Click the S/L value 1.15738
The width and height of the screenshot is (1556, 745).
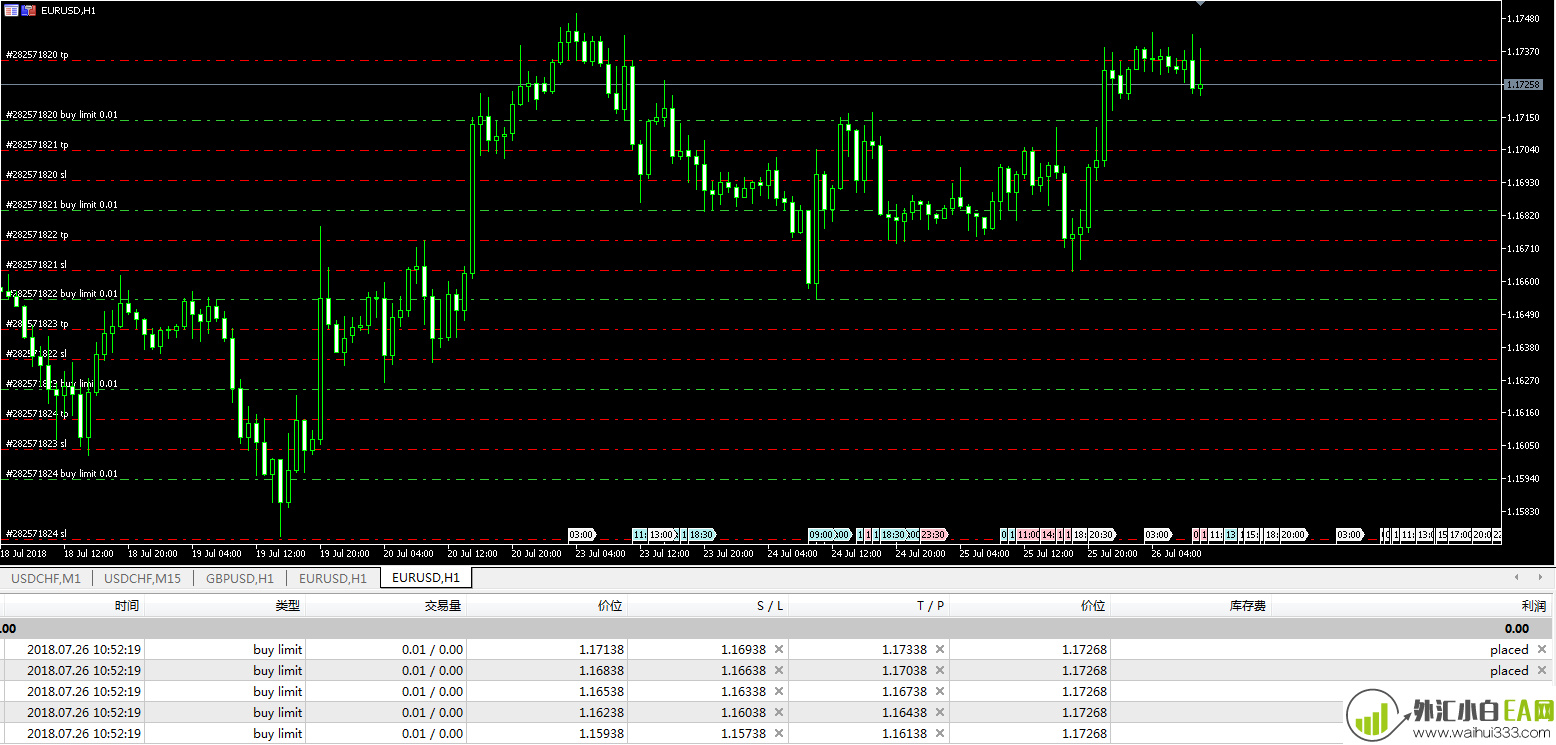[x=743, y=733]
